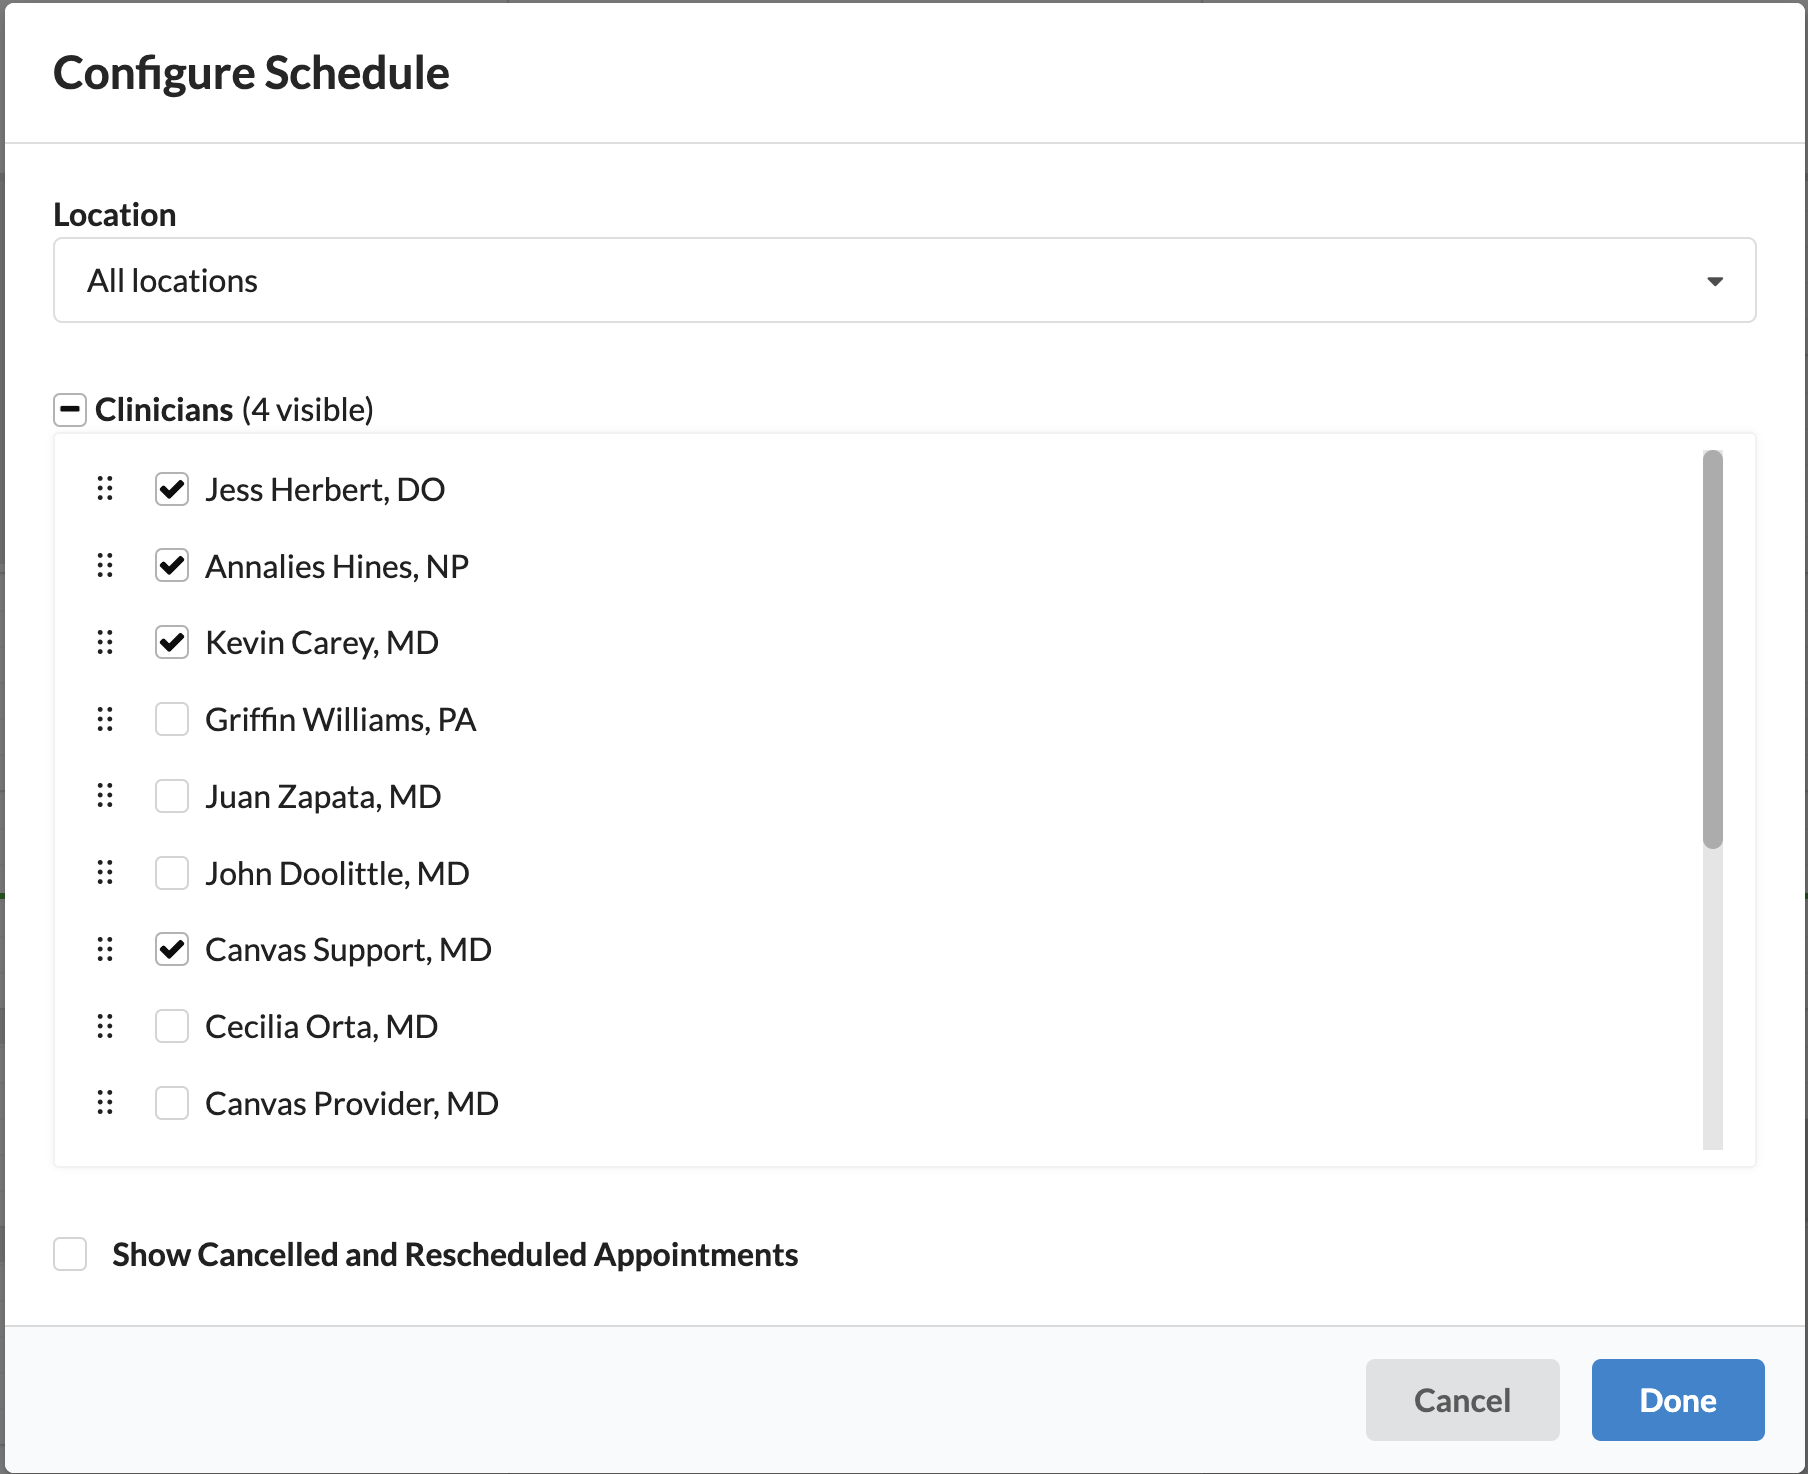Toggle all Clinicians with the header checkbox
Viewport: 1808px width, 1474px height.
[x=70, y=409]
